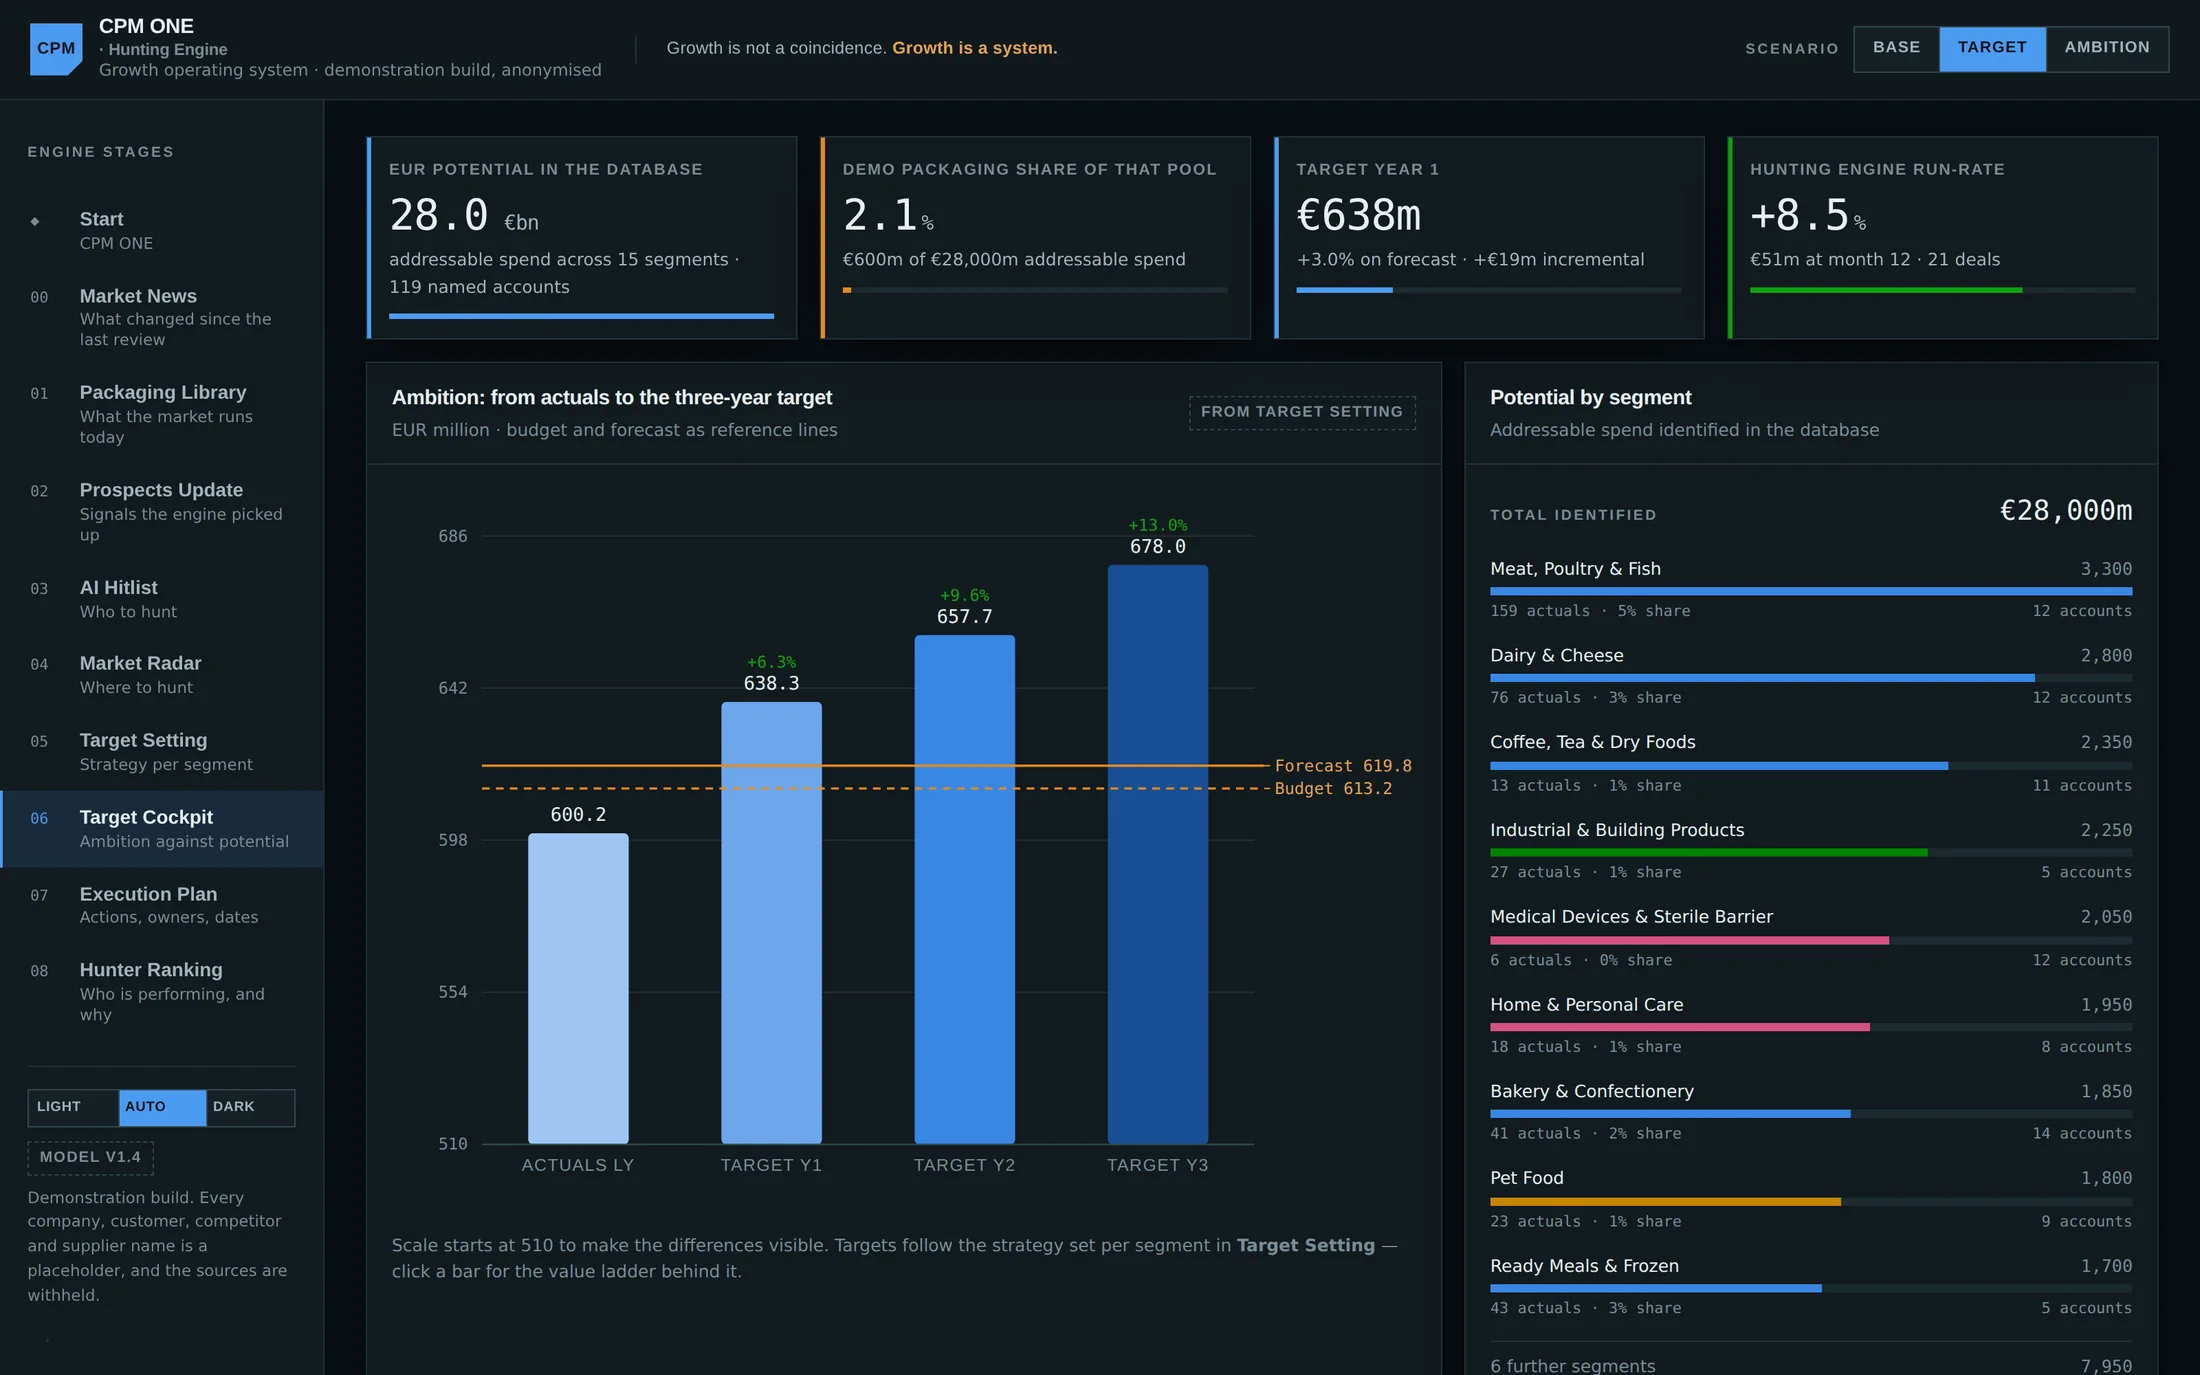Switch theme to DARK

pos(250,1107)
